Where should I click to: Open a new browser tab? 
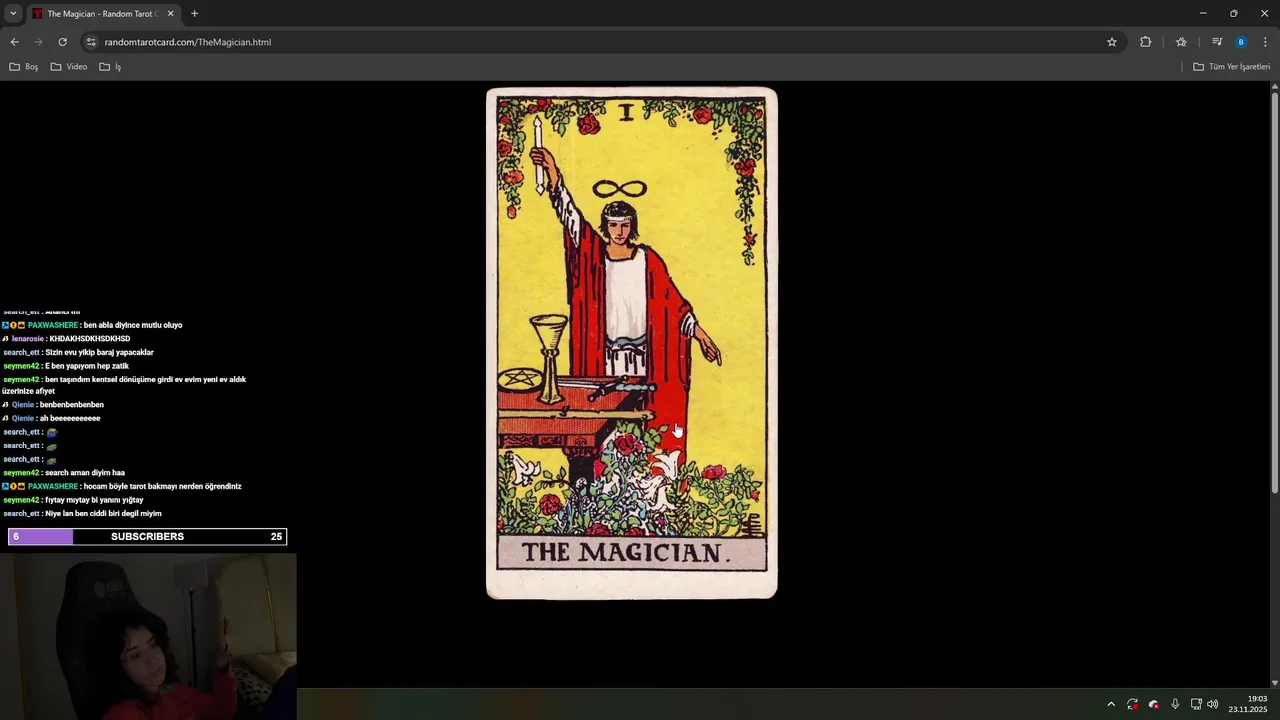coord(194,14)
